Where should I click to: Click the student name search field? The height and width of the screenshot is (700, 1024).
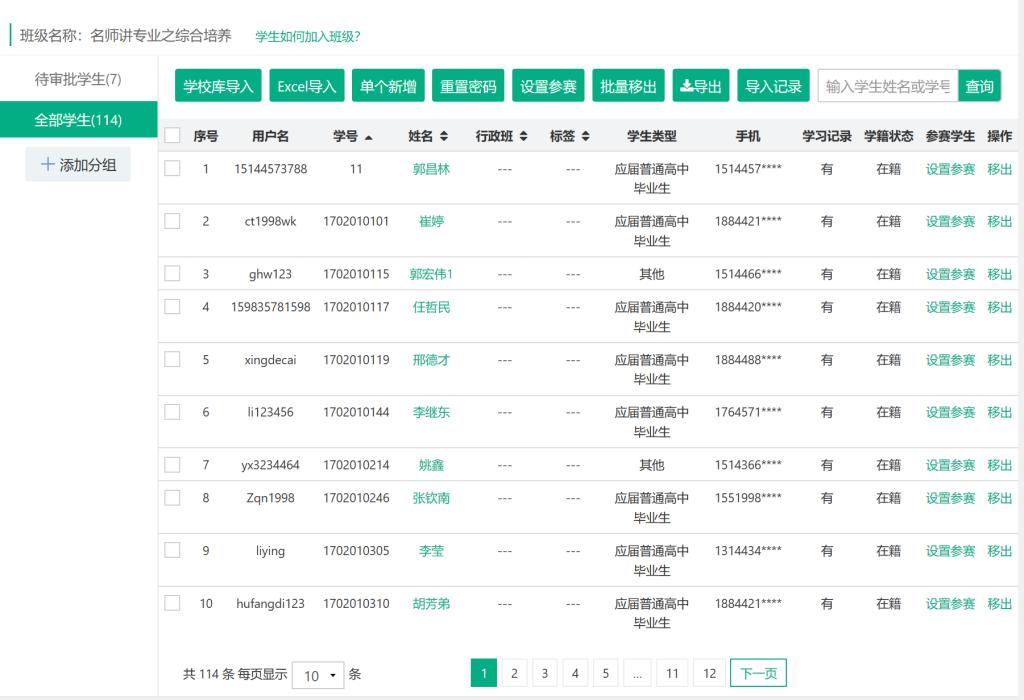[x=887, y=87]
